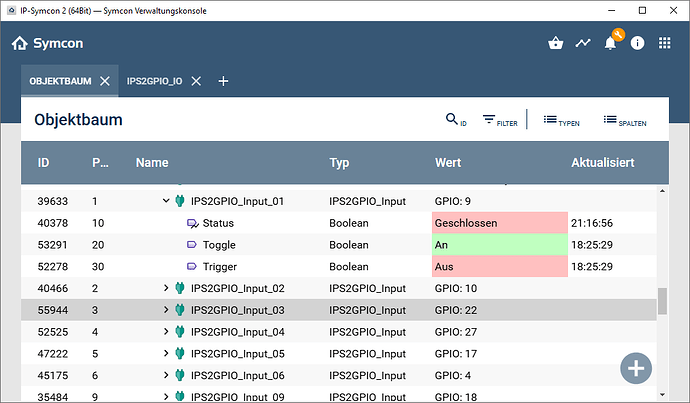The height and width of the screenshot is (403, 690).
Task: Click the IPS2GPIO_Input_03 plug icon
Action: click(180, 310)
